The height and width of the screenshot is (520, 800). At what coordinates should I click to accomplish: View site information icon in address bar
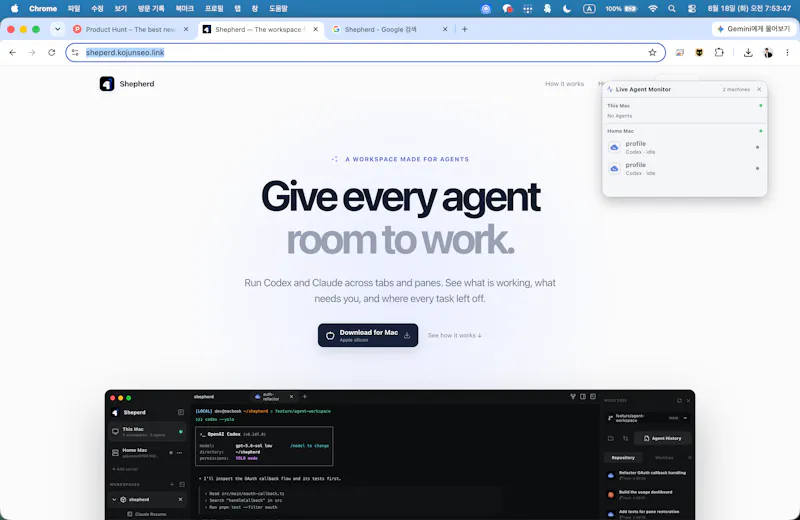75,53
